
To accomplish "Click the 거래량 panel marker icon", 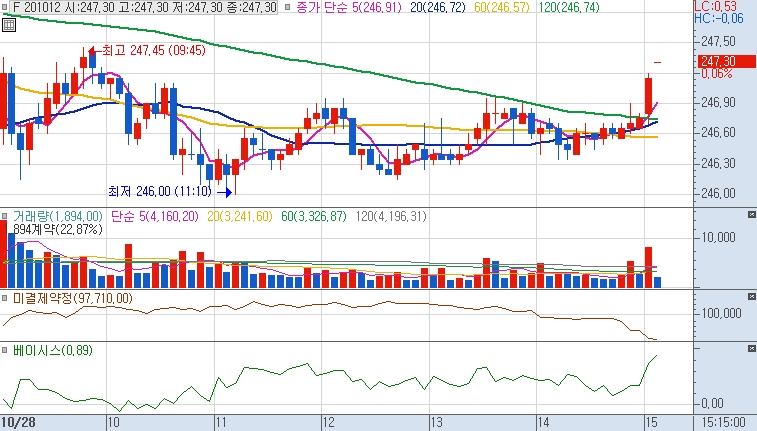I will 6,216.
